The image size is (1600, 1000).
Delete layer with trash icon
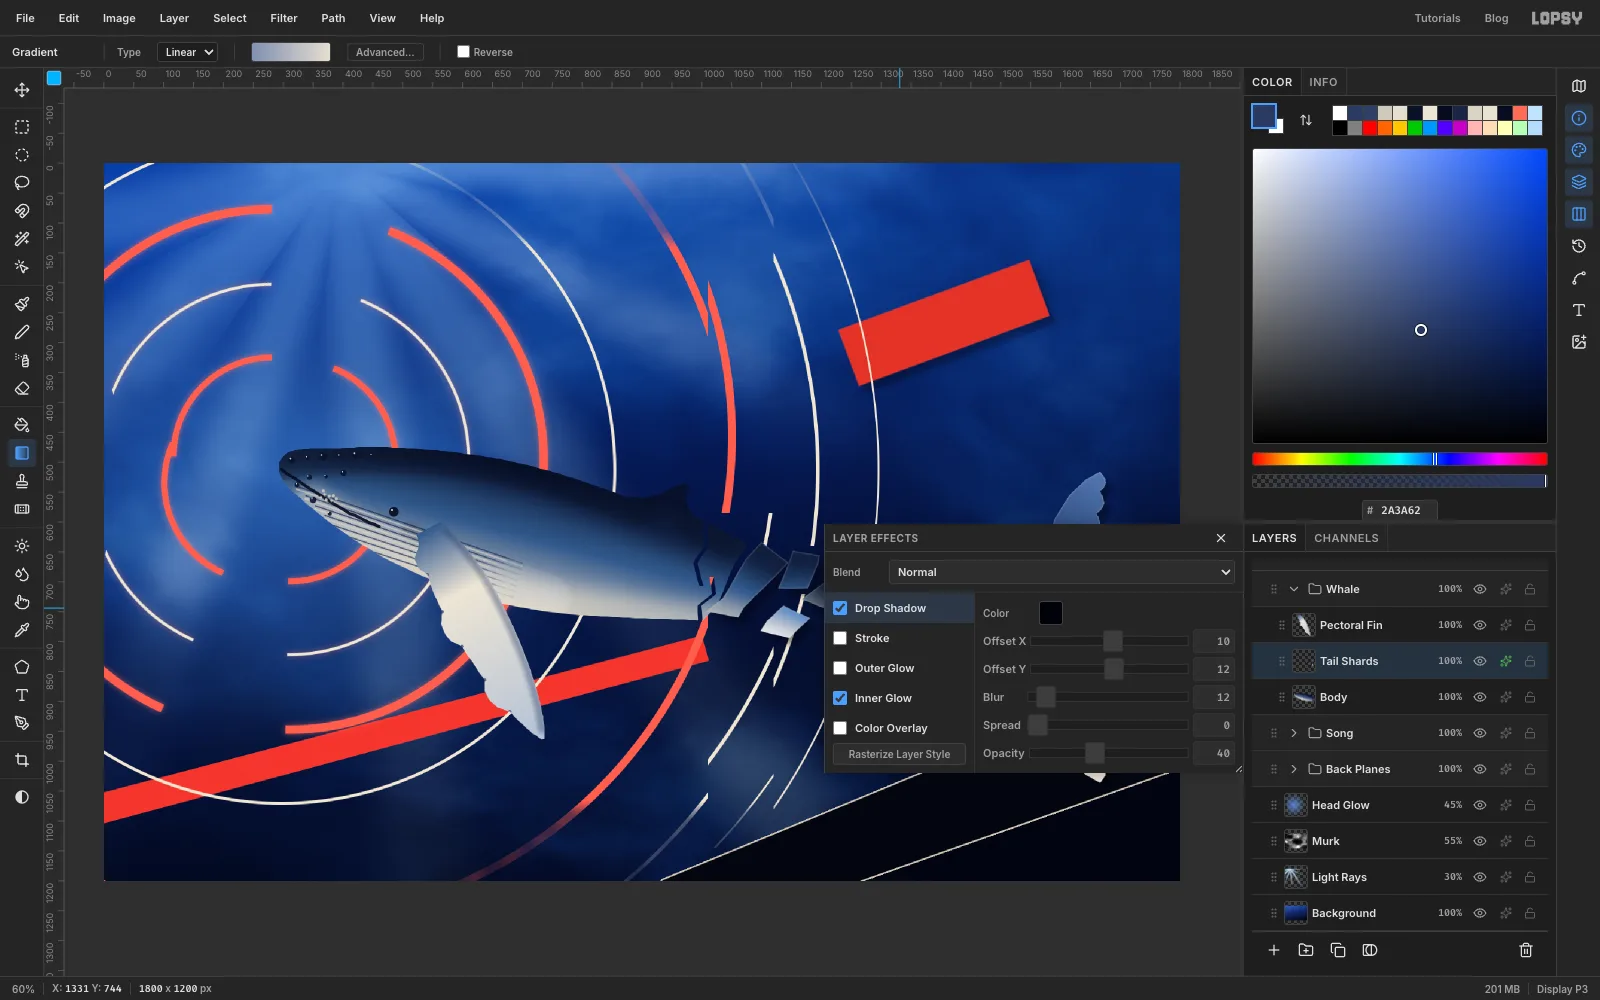pyautogui.click(x=1526, y=950)
